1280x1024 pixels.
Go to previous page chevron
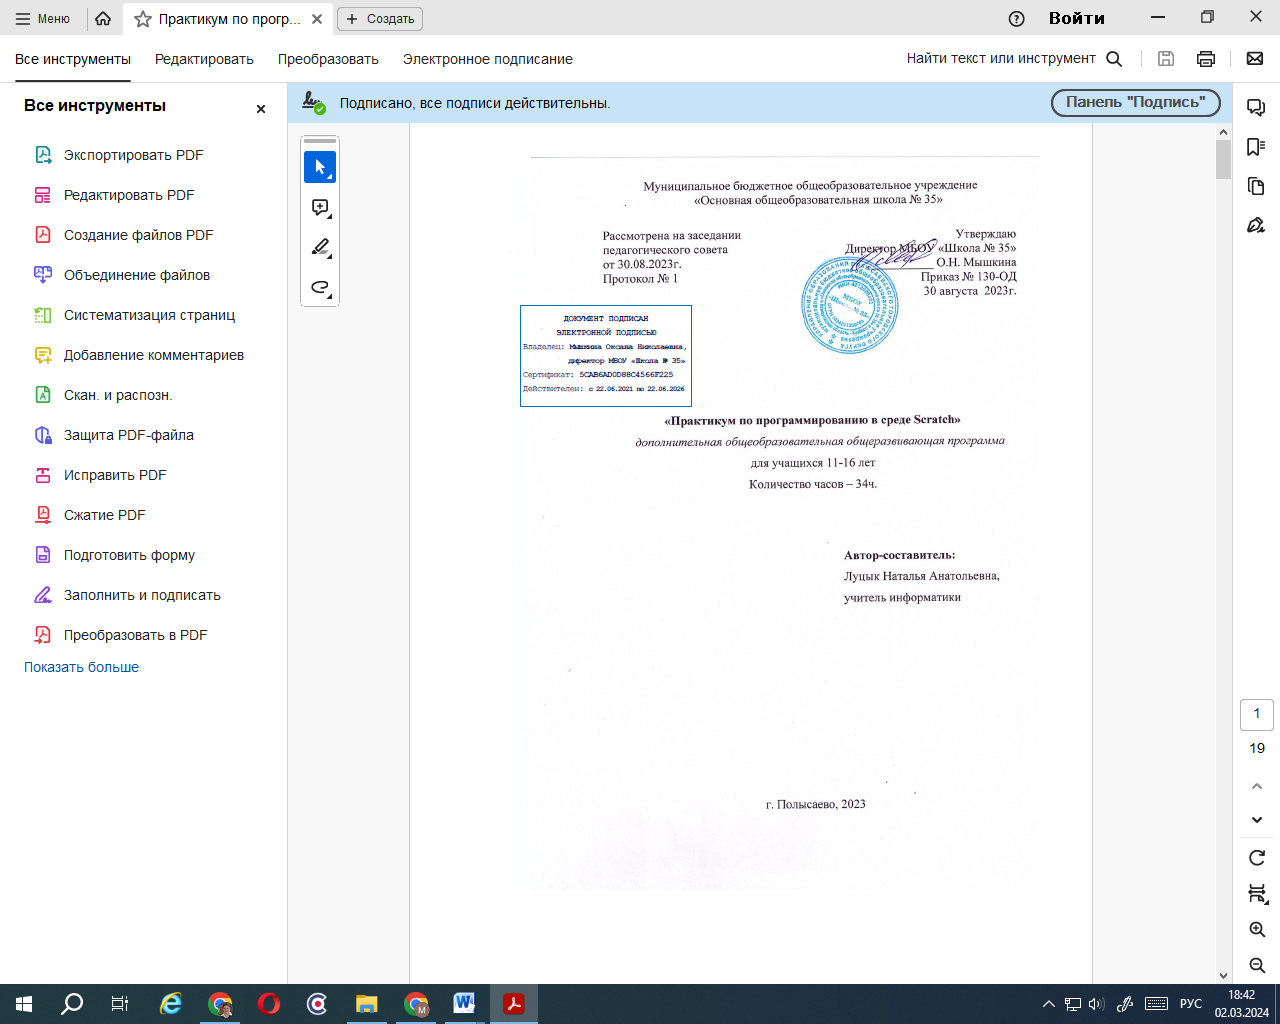click(1257, 787)
